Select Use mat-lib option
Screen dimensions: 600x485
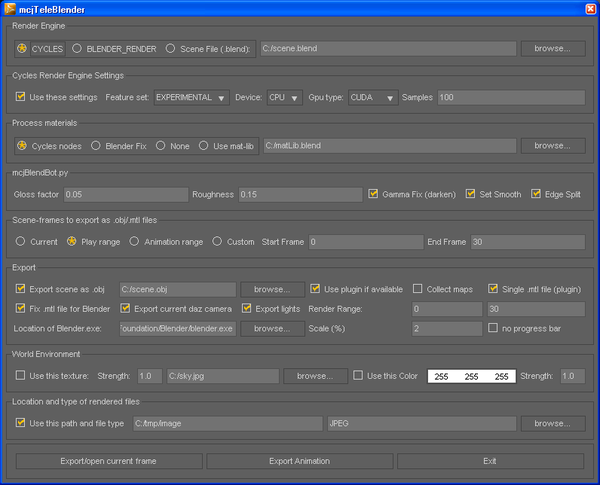pos(204,146)
